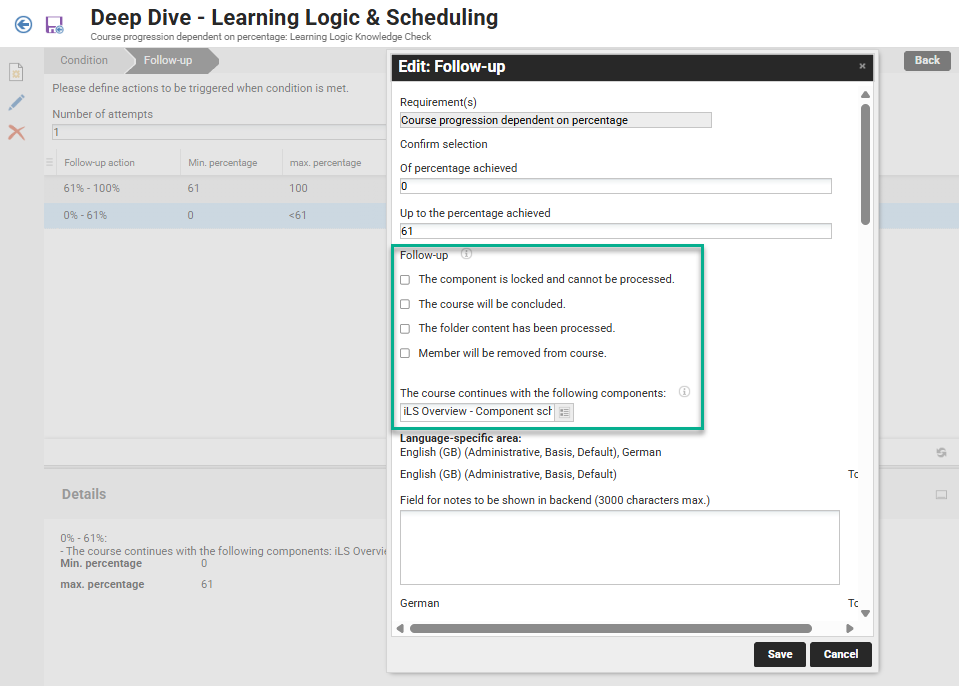Select the pencil edit icon
The width and height of the screenshot is (959, 686).
pyautogui.click(x=15, y=102)
